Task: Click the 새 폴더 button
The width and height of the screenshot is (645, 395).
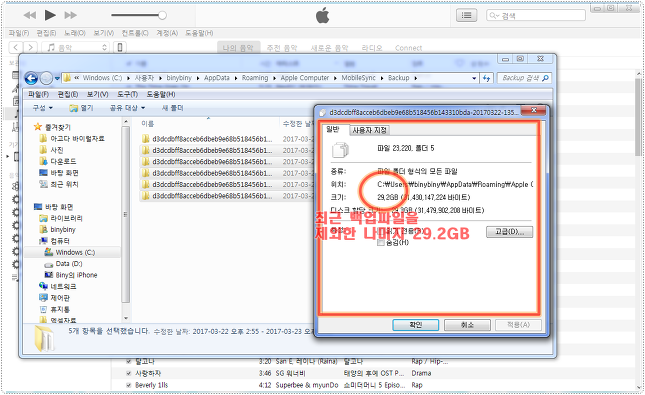Action: click(x=173, y=108)
